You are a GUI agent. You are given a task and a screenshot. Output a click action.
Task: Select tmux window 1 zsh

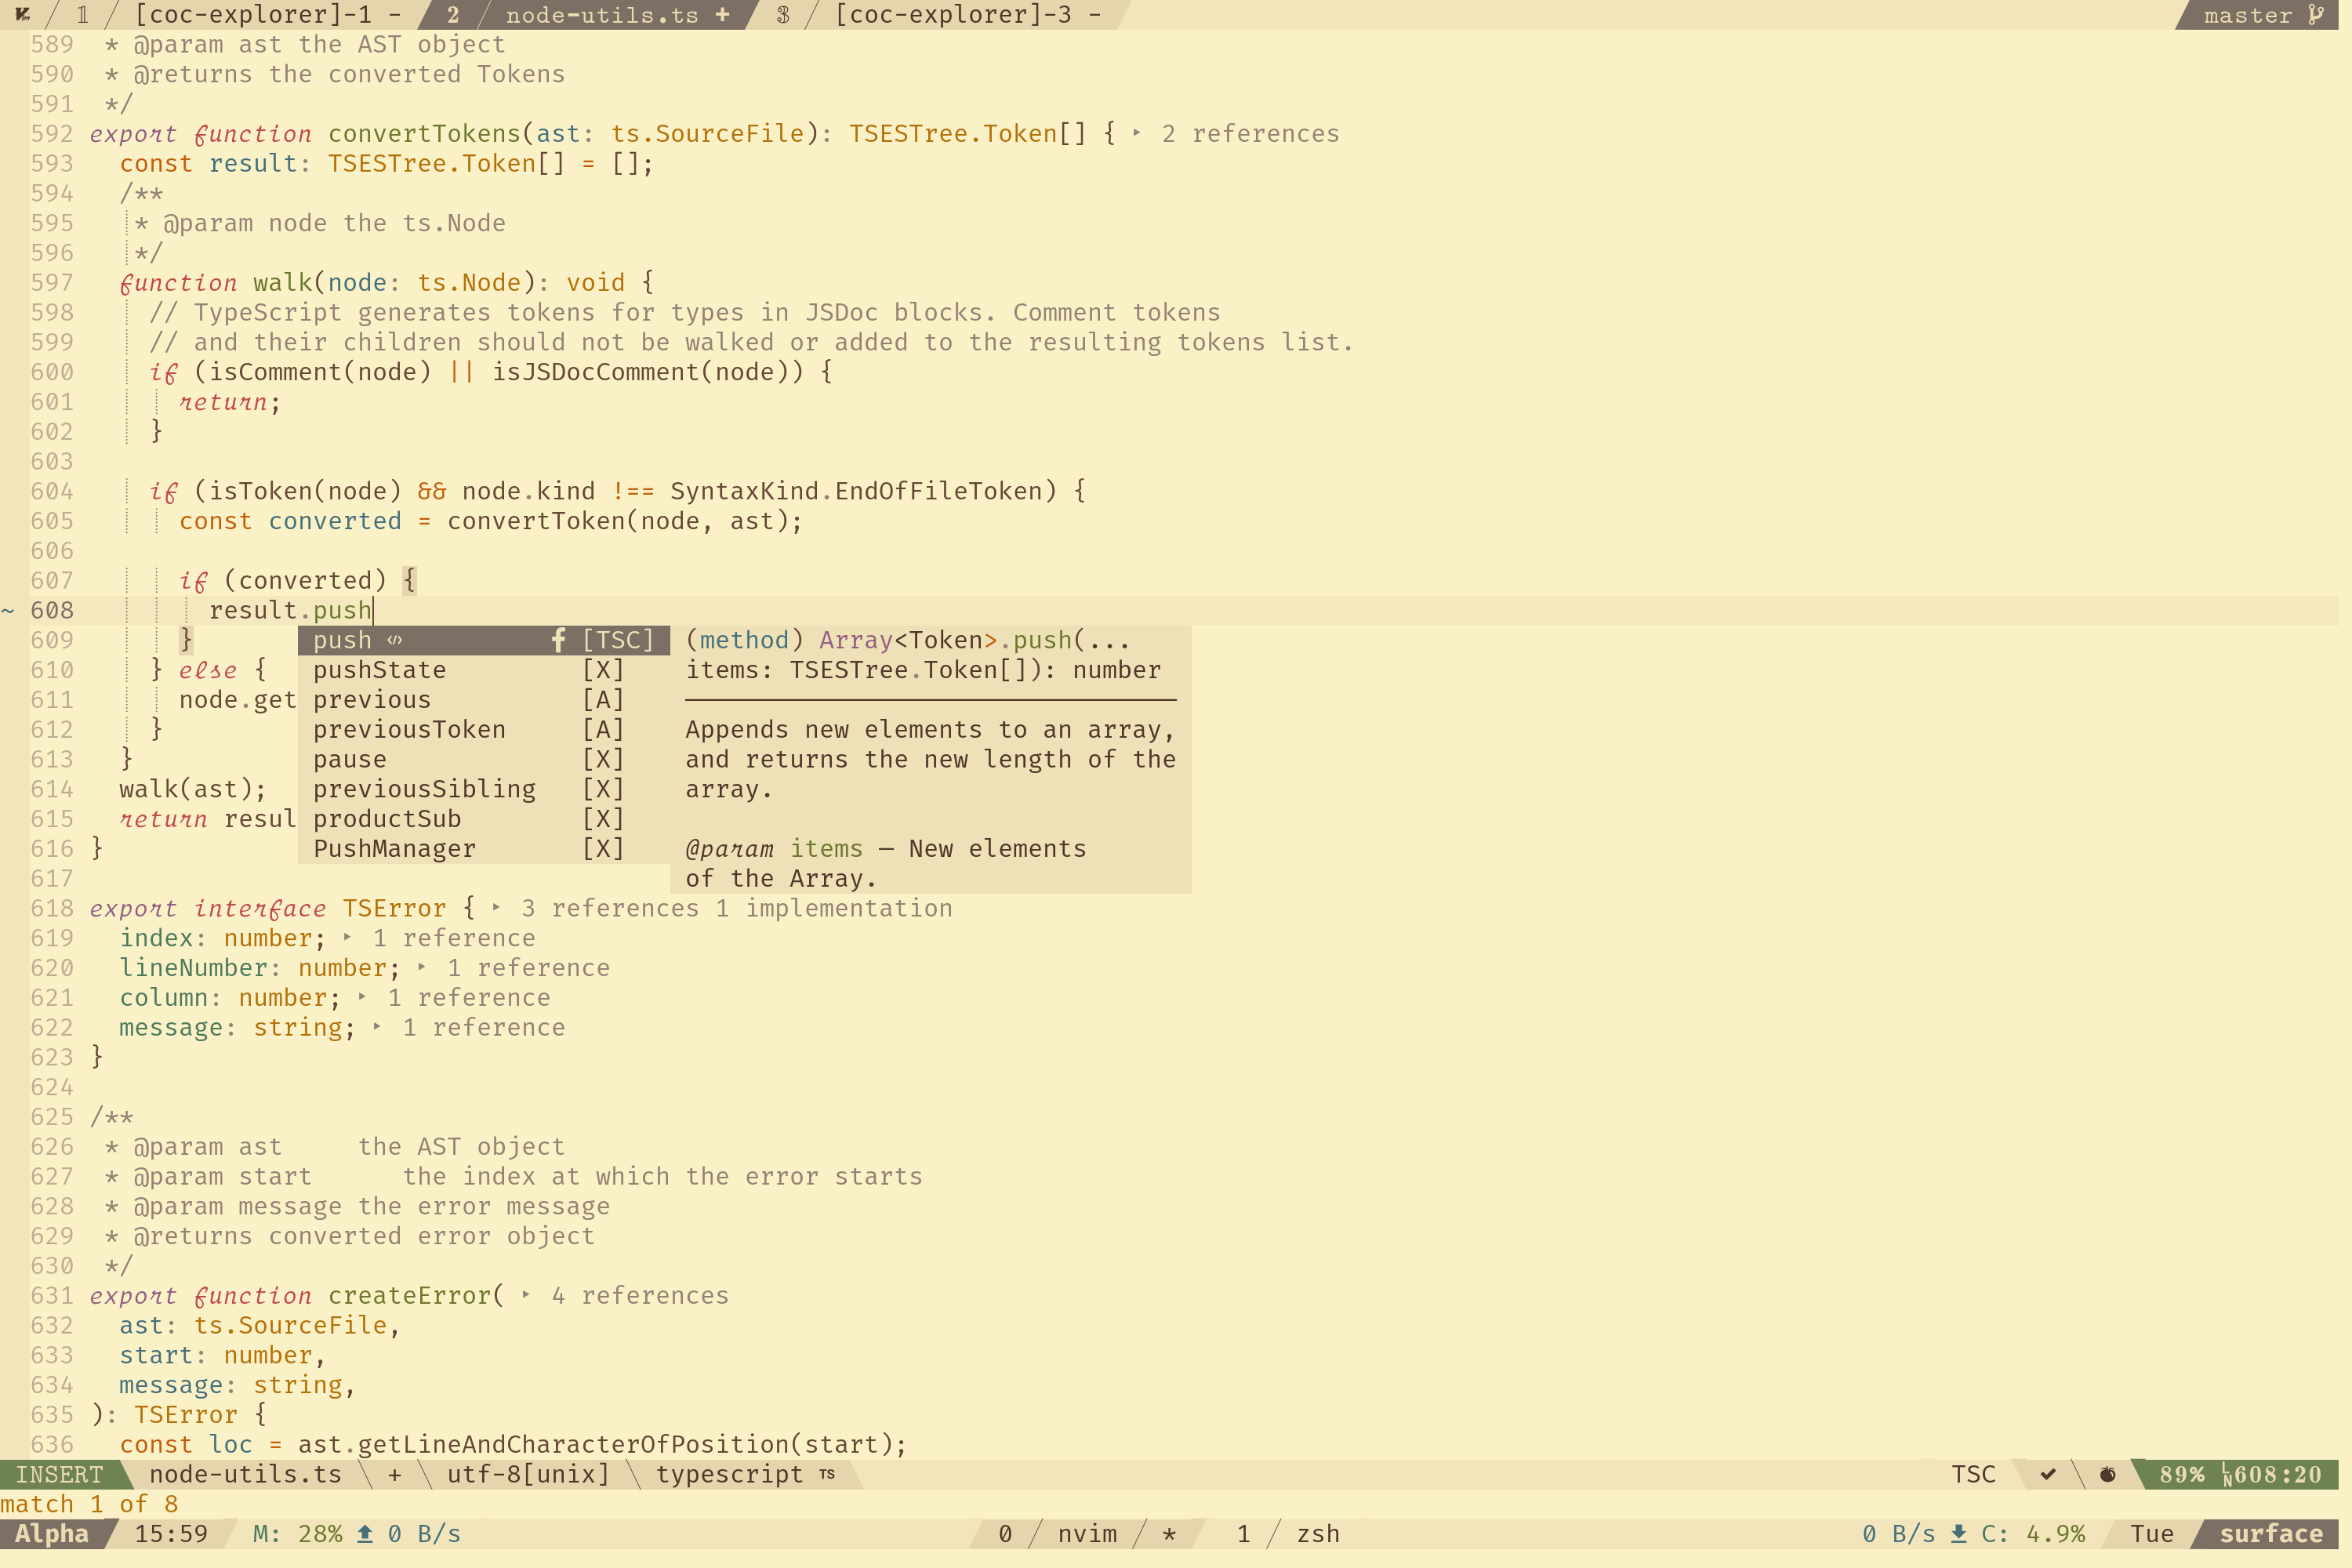tap(1288, 1534)
